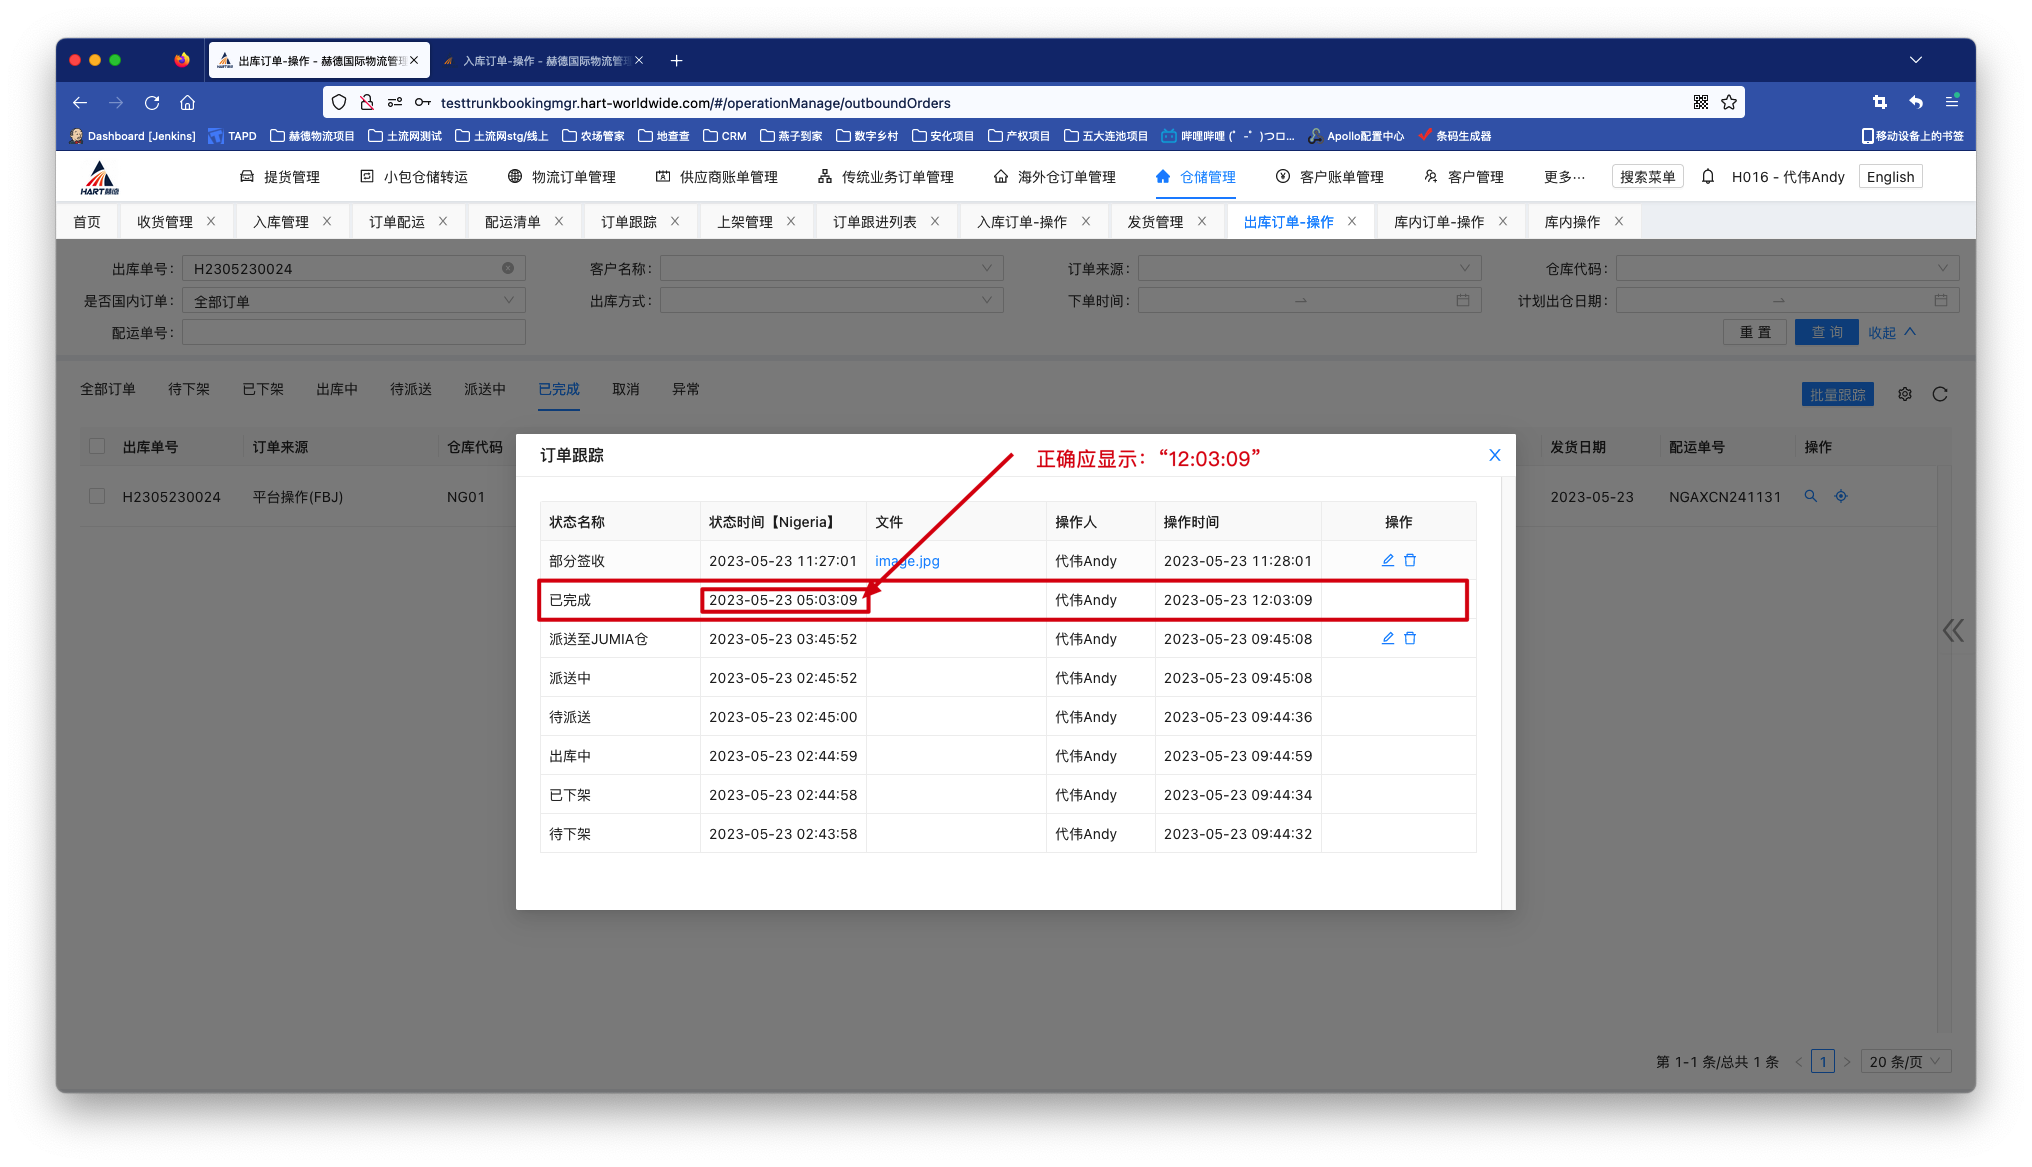This screenshot has width=2032, height=1167.
Task: Toggle the select-all checkbox in table header
Action: [97, 446]
